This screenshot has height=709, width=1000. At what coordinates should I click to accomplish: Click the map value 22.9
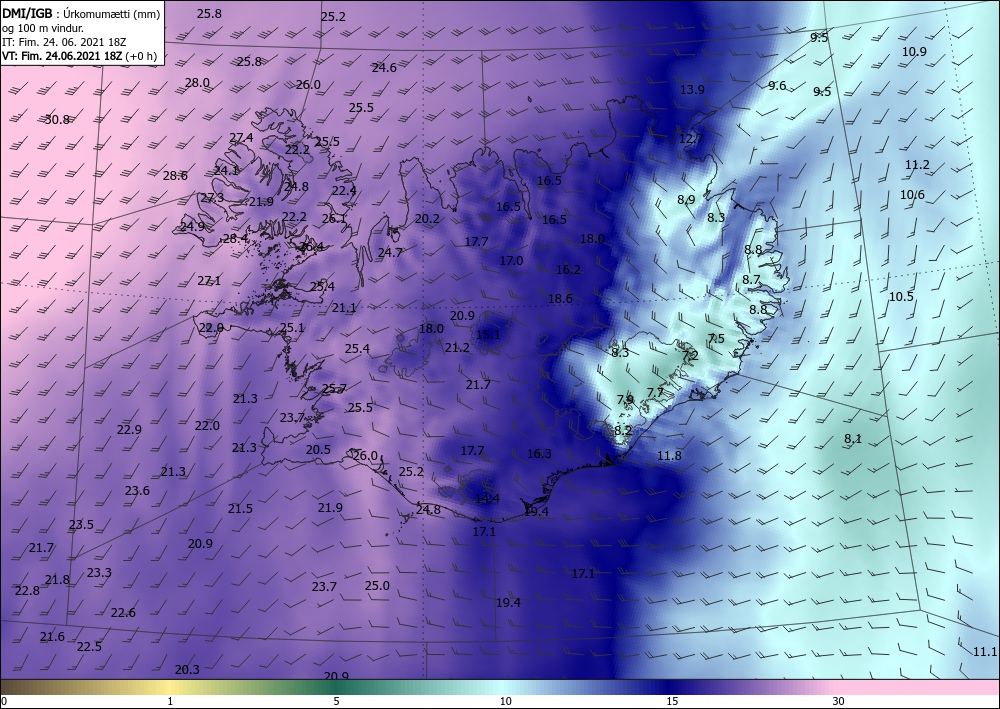pyautogui.click(x=129, y=430)
